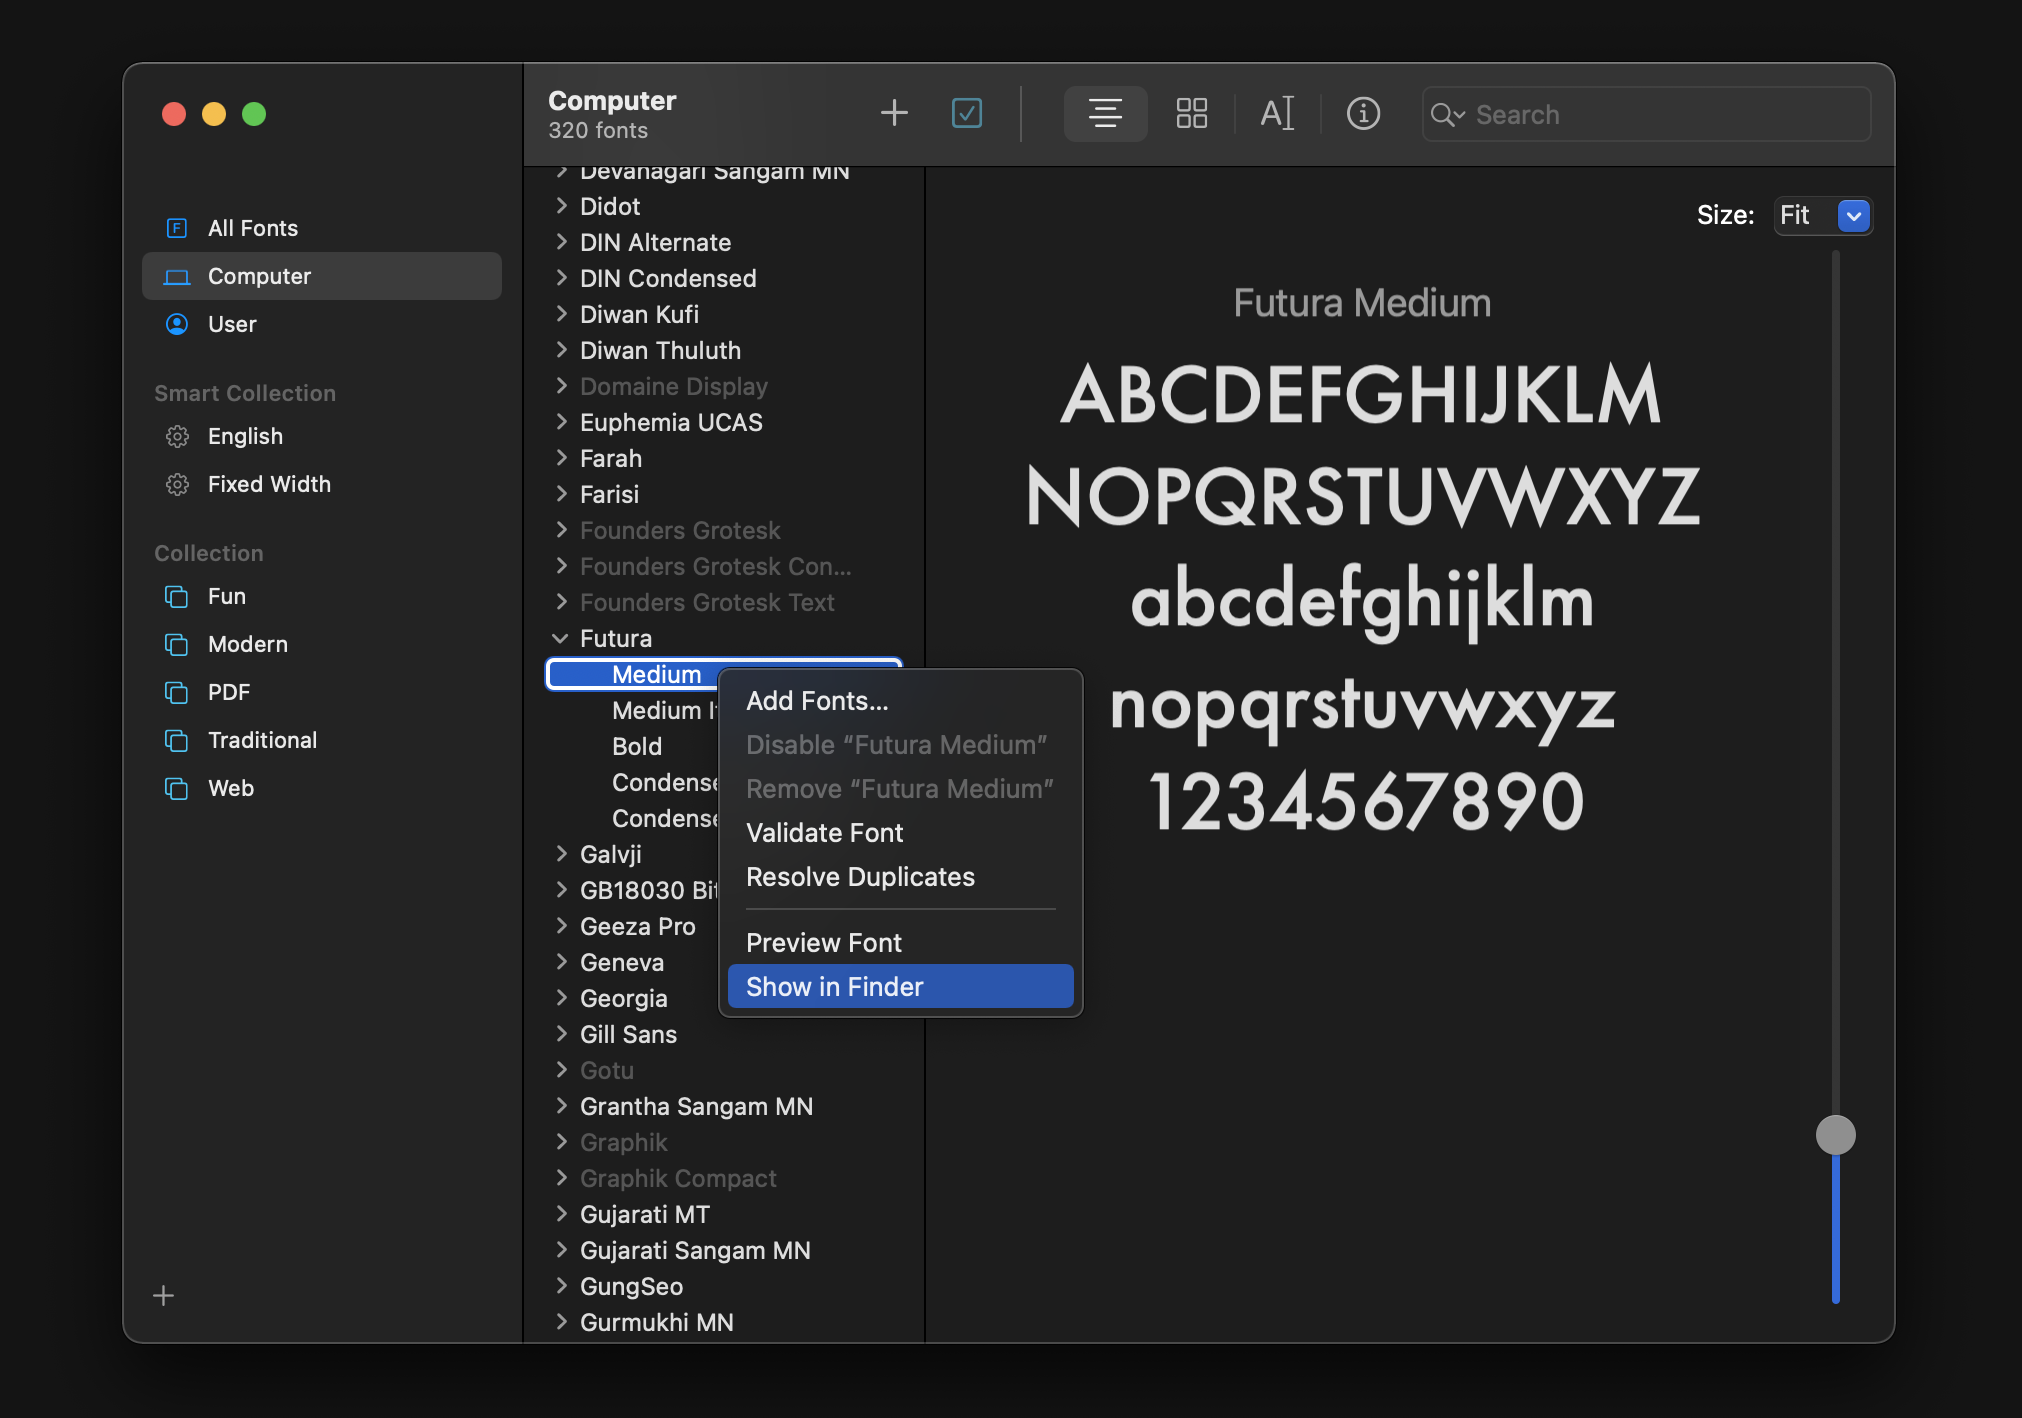Expand DIN Alternate family chevron
The image size is (2022, 1418).
(x=561, y=242)
